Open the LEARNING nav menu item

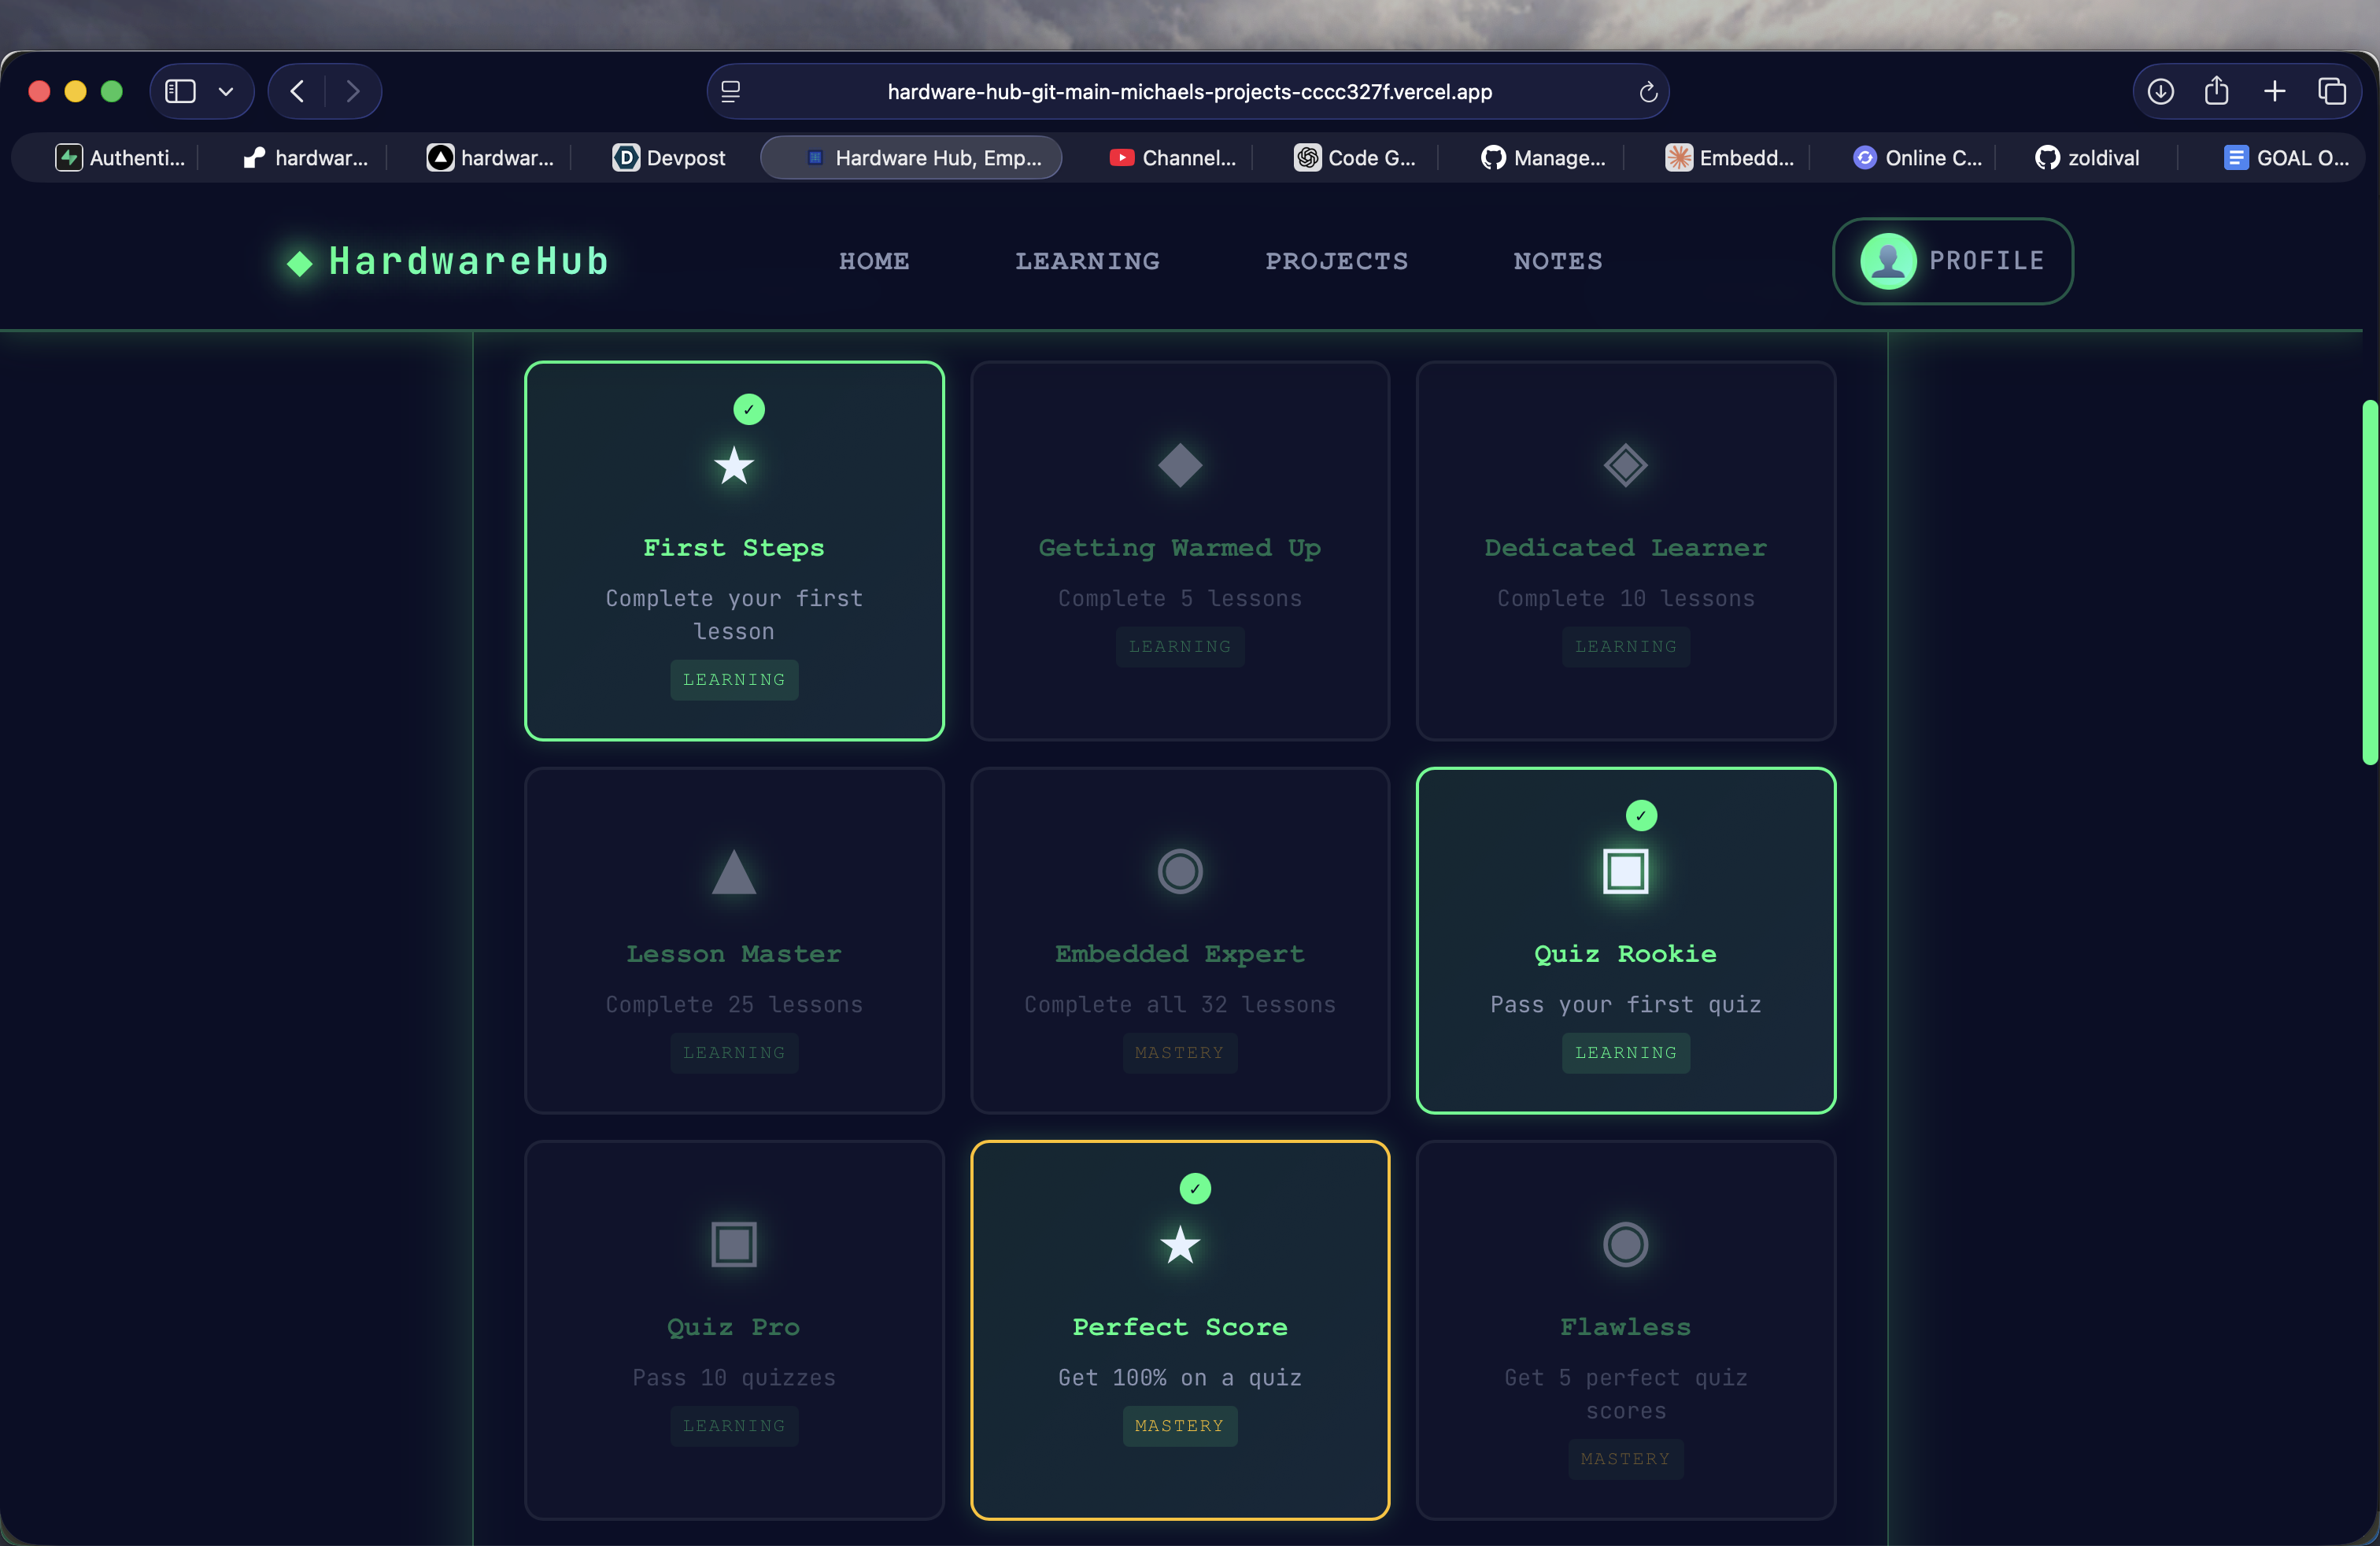click(x=1087, y=261)
